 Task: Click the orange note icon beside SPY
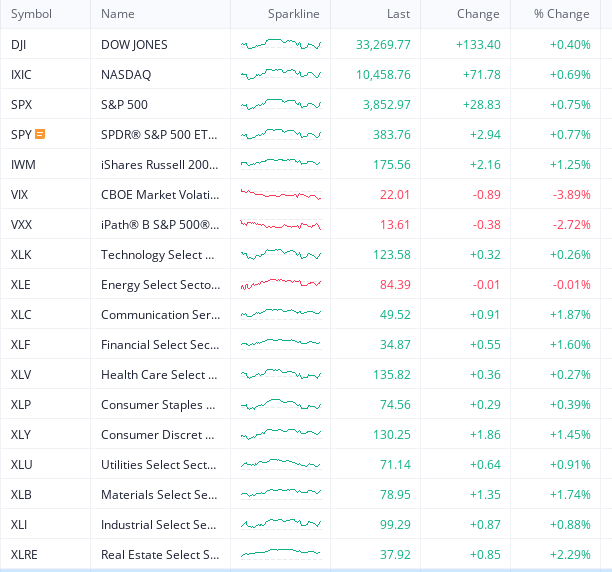coord(40,134)
